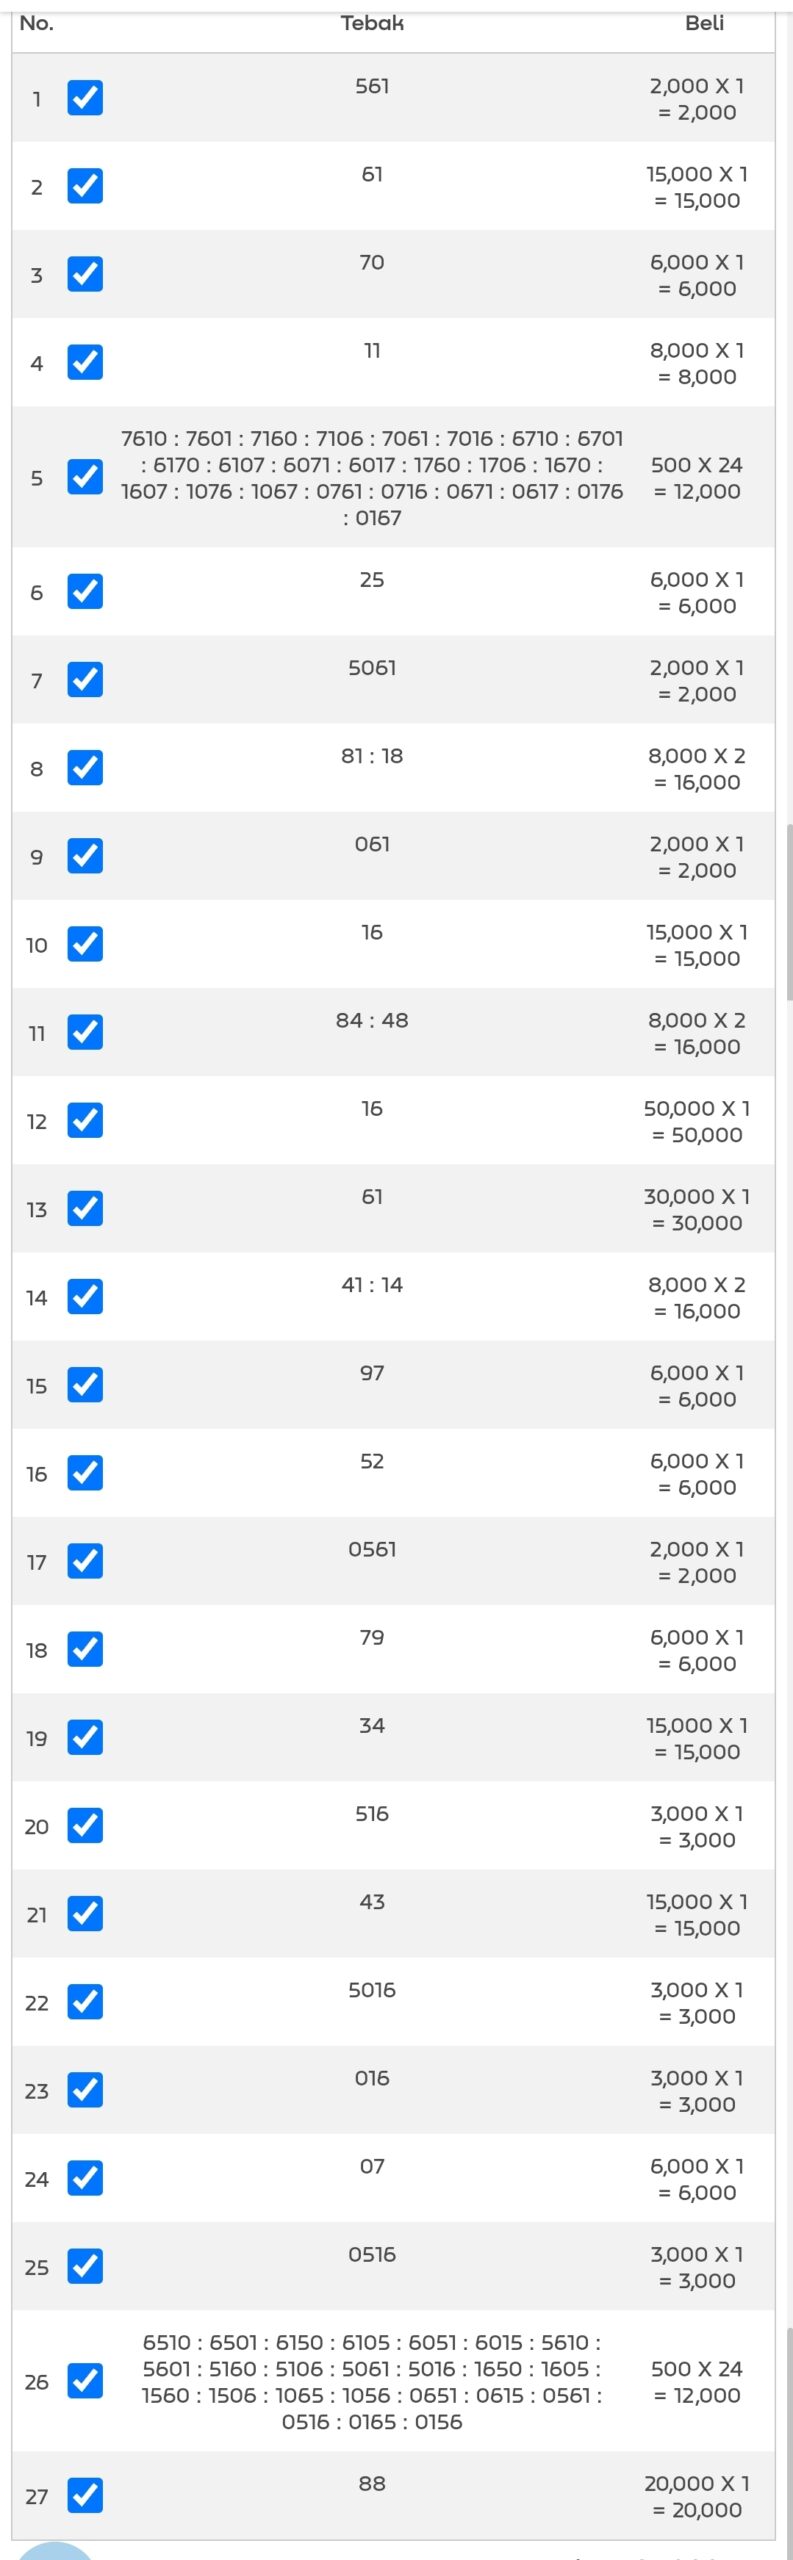Toggle the row 8 checkbox (81 : 18)
This screenshot has height=2560, width=793.
click(85, 768)
